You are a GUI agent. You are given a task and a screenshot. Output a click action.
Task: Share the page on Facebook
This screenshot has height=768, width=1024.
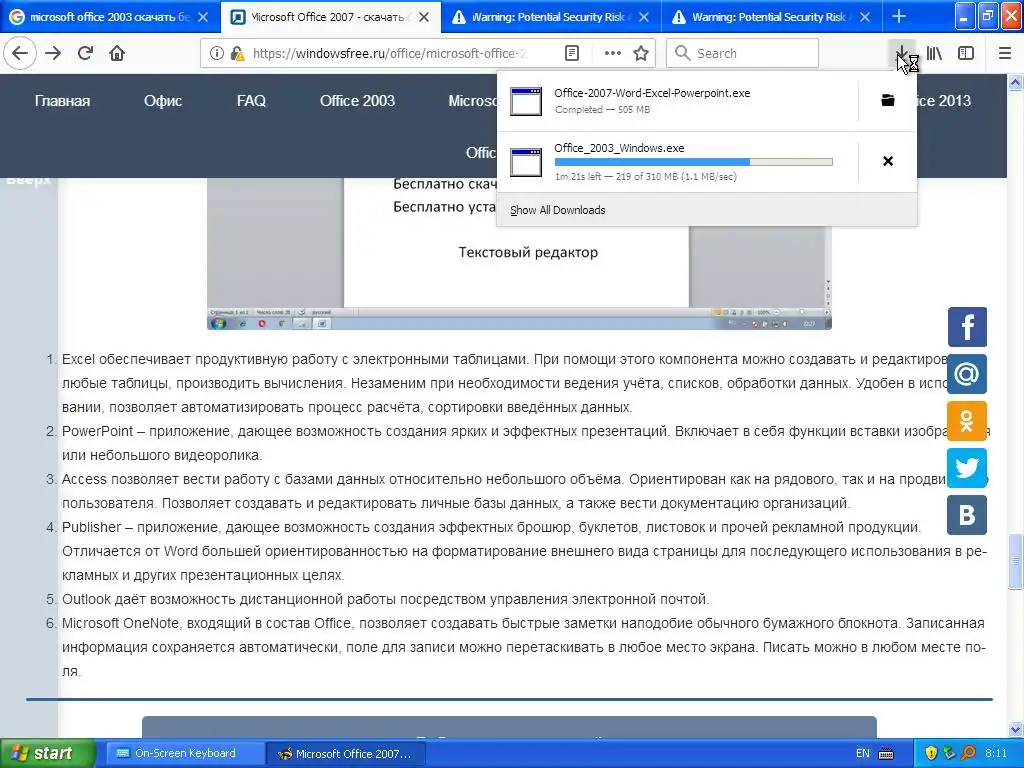(x=967, y=327)
